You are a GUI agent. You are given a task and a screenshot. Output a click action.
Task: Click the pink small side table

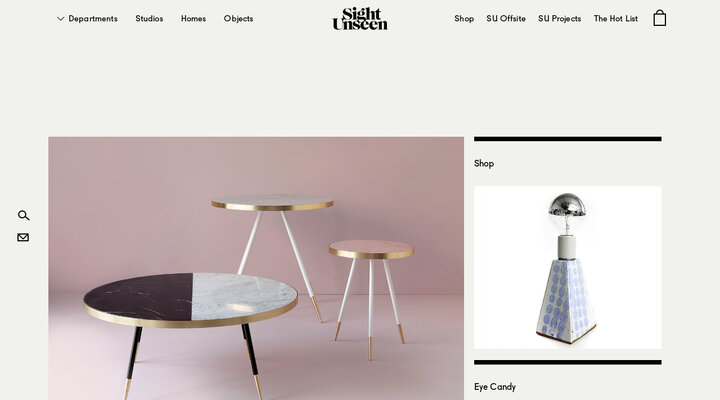click(x=371, y=299)
